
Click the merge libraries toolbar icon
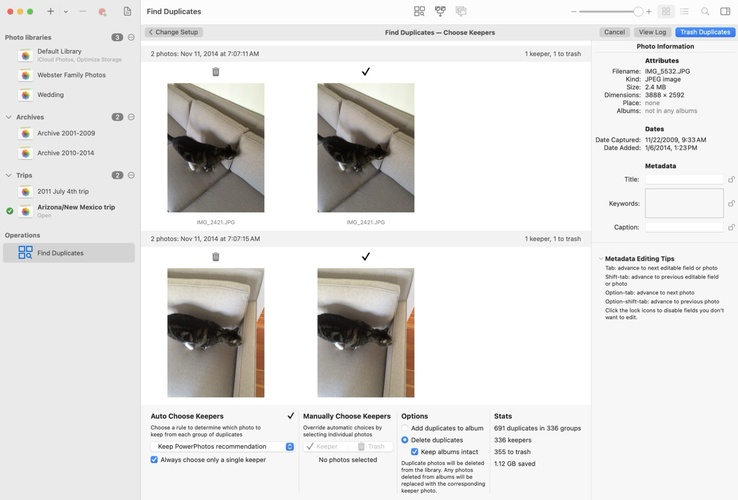click(440, 11)
